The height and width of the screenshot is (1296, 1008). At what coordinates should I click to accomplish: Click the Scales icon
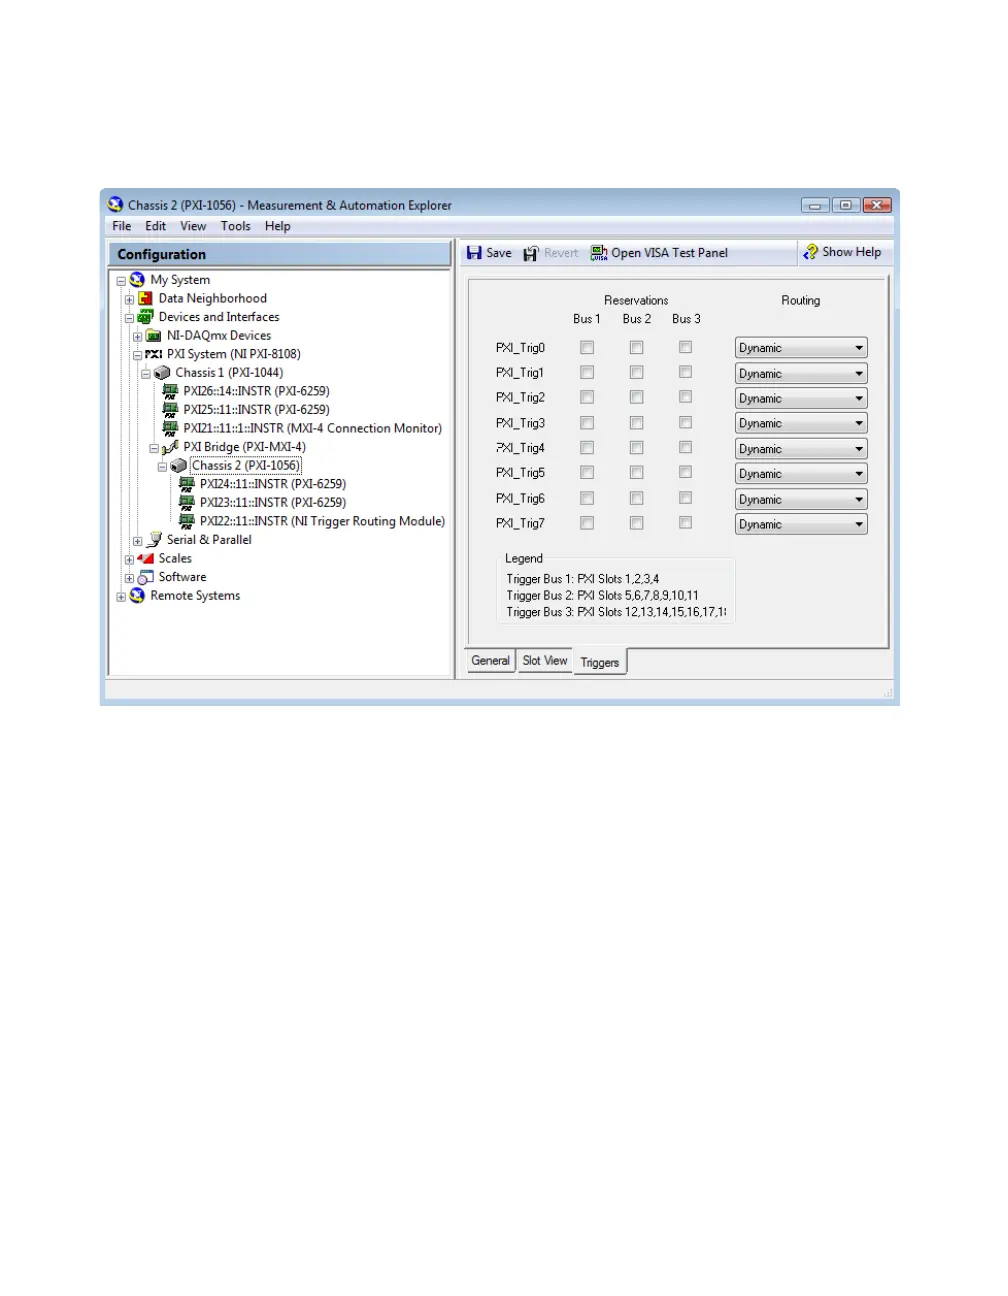pos(146,558)
